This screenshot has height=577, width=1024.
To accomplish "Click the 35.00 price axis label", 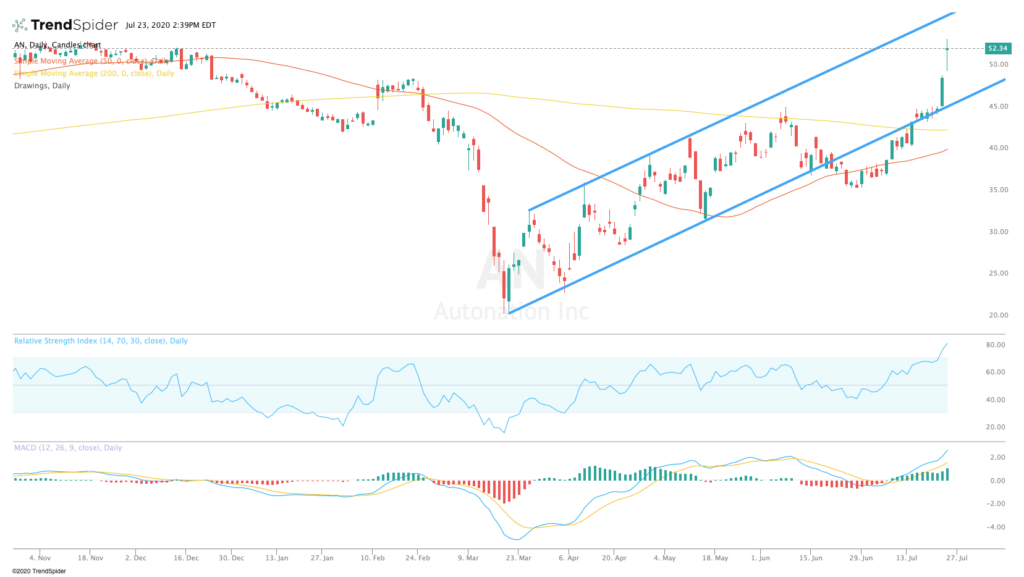I will (998, 190).
